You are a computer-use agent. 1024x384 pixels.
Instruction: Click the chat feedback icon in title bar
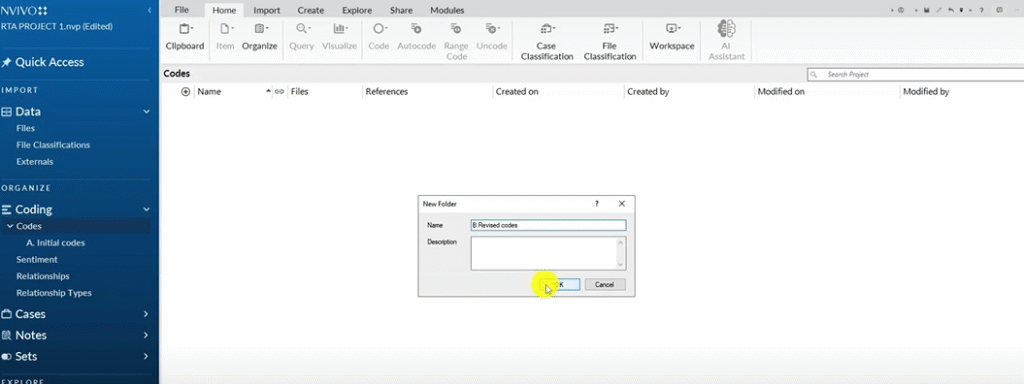[999, 10]
